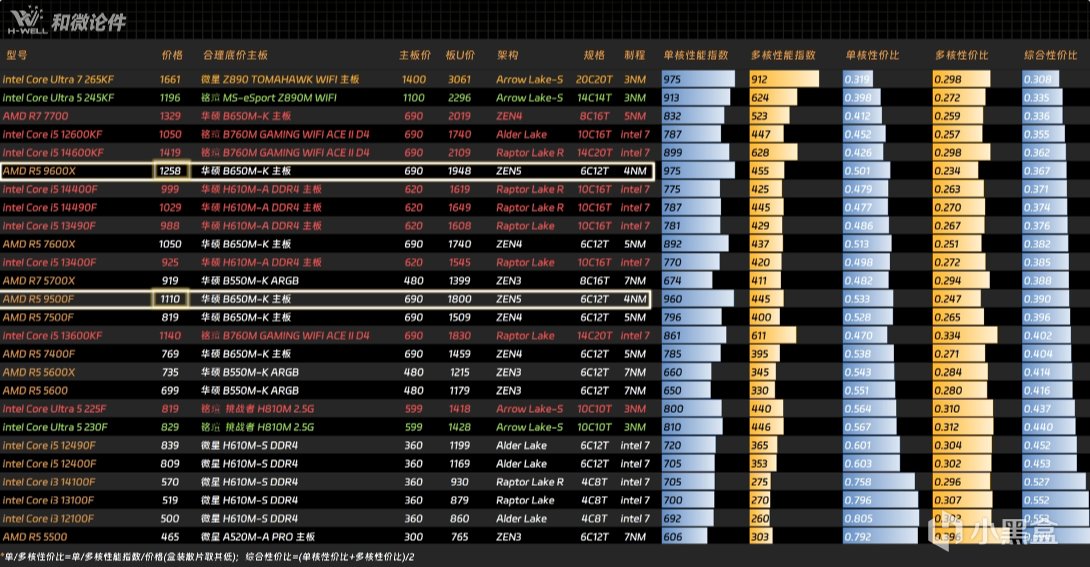Click the 多核性能指数 column header
Image resolution: width=1090 pixels, height=567 pixels.
[x=783, y=55]
